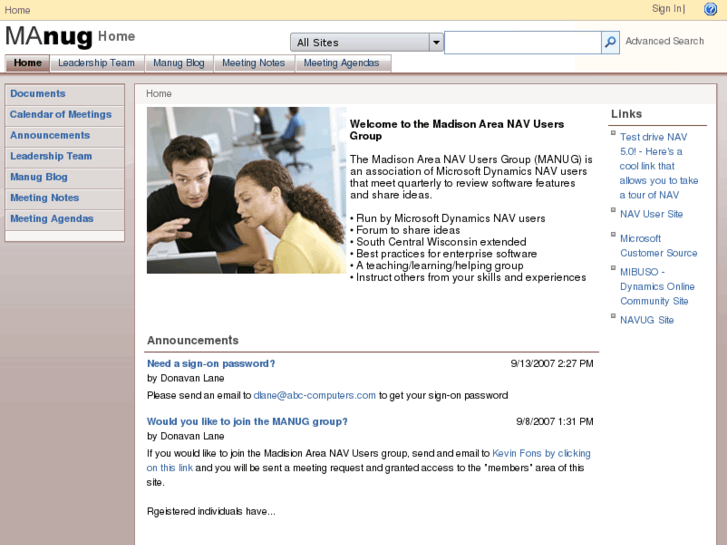727x545 pixels.
Task: Open the MIBUSO Dynamics Online Community link
Action: click(657, 287)
